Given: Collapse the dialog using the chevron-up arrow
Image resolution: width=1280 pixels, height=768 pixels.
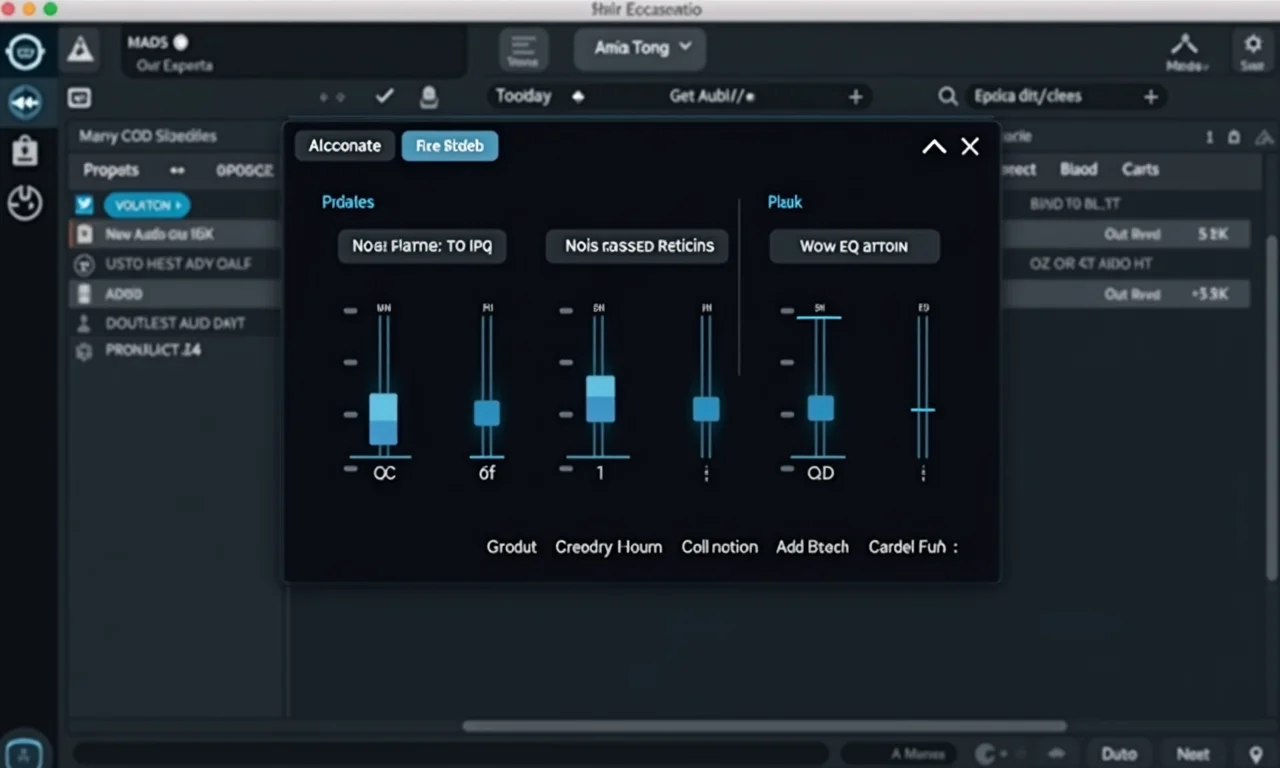Looking at the screenshot, I should tap(933, 146).
